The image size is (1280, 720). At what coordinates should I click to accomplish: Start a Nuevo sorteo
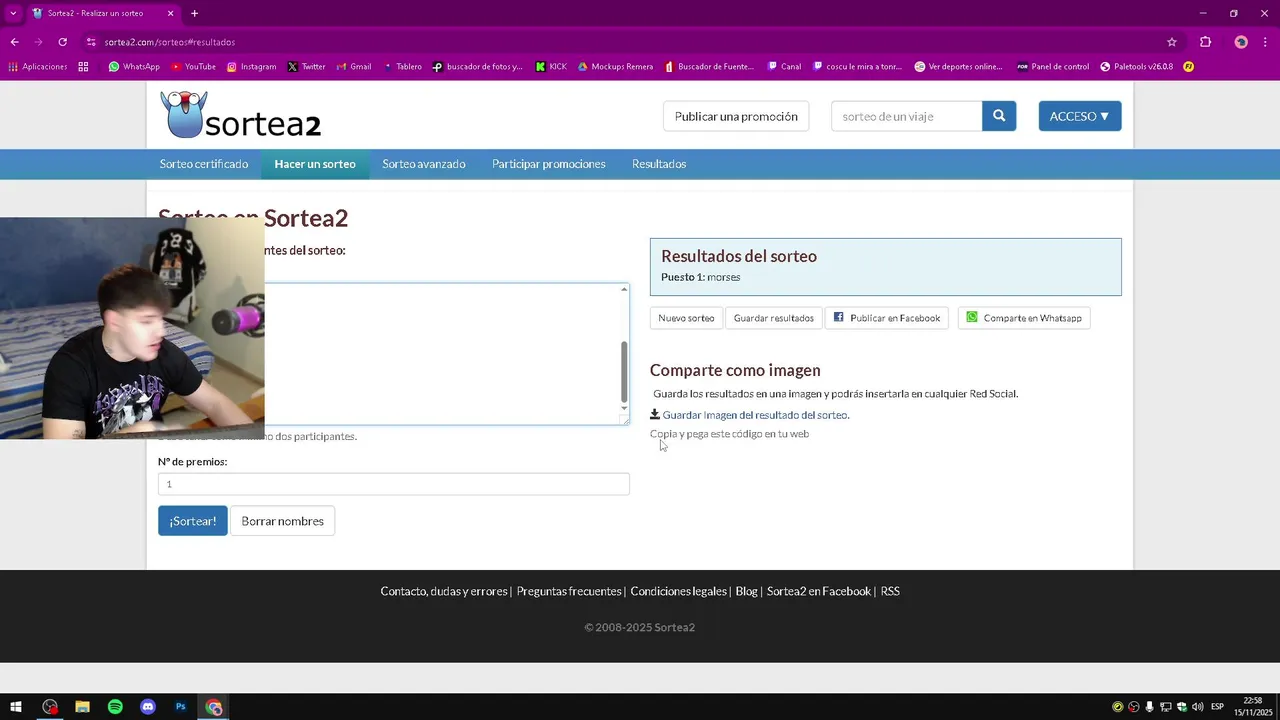[x=686, y=318]
